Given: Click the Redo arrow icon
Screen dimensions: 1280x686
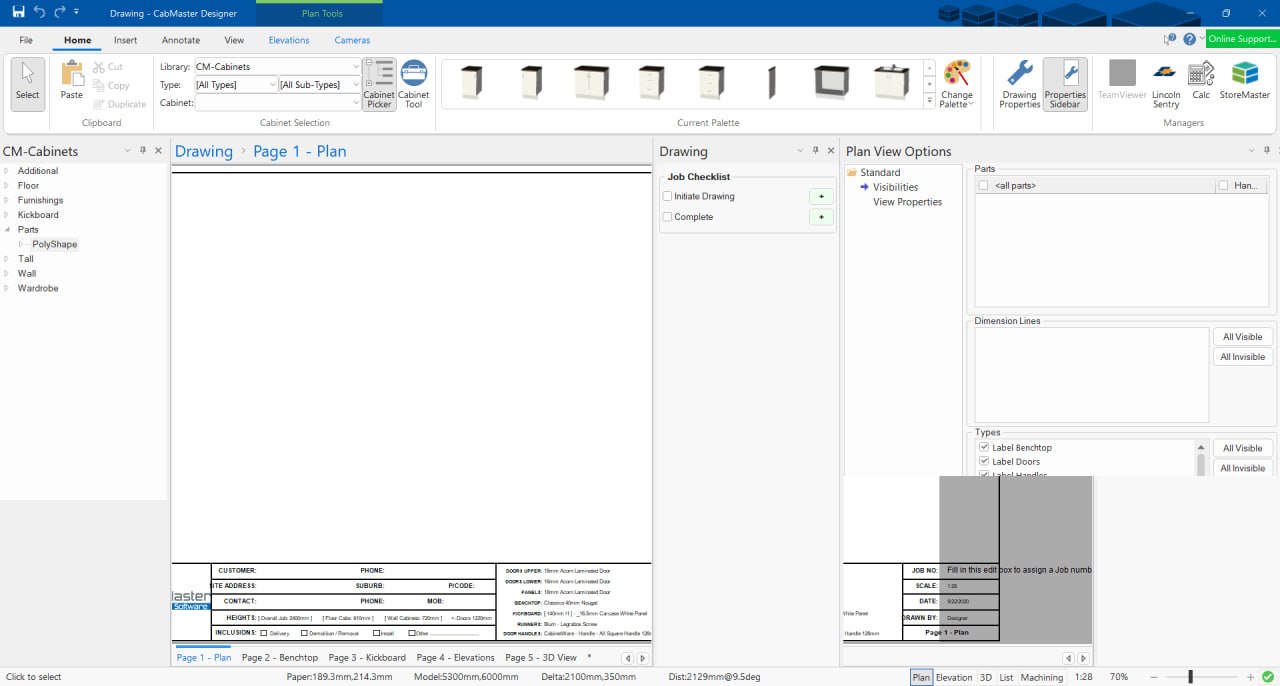Looking at the screenshot, I should (x=60, y=12).
